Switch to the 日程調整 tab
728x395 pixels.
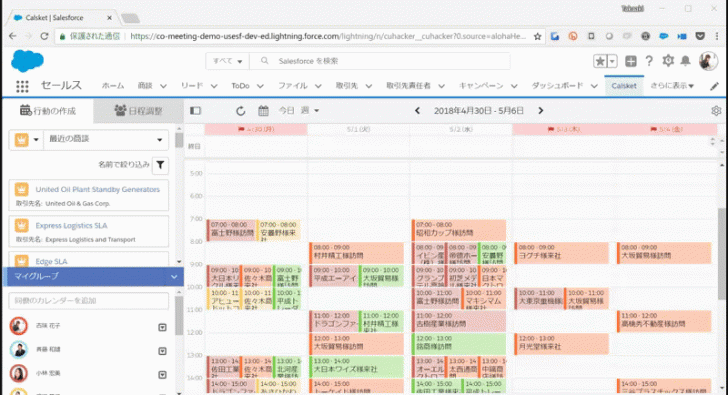pos(138,110)
